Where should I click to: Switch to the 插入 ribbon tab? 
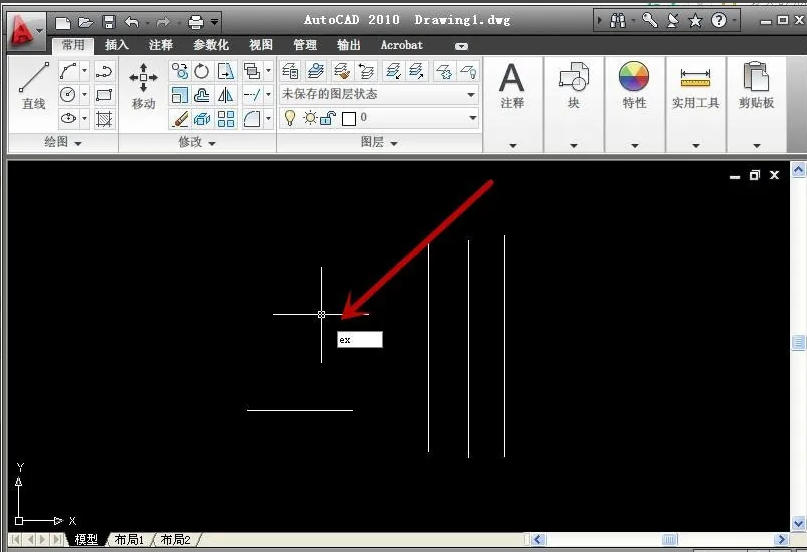[x=117, y=45]
